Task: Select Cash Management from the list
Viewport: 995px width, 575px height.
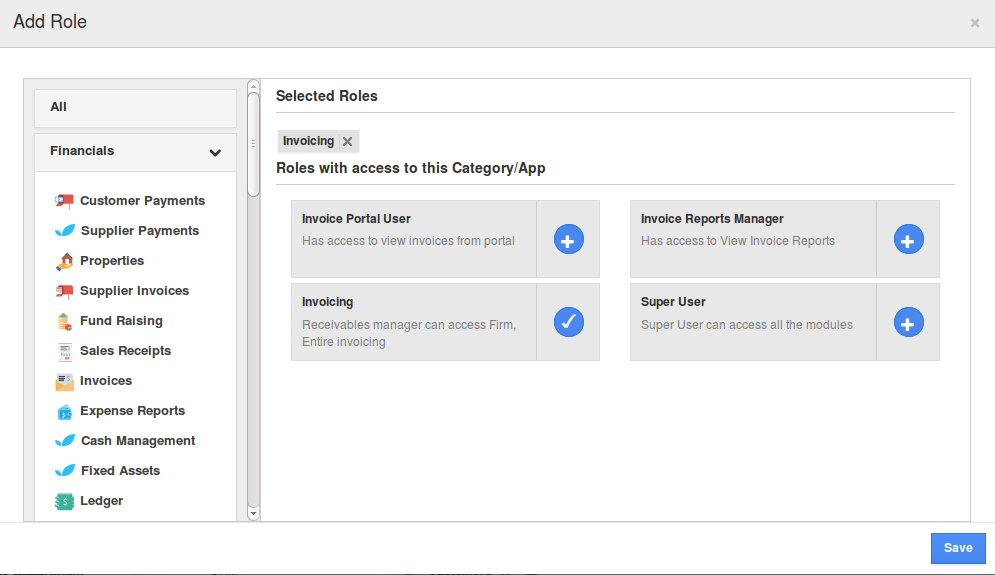Action: click(137, 441)
